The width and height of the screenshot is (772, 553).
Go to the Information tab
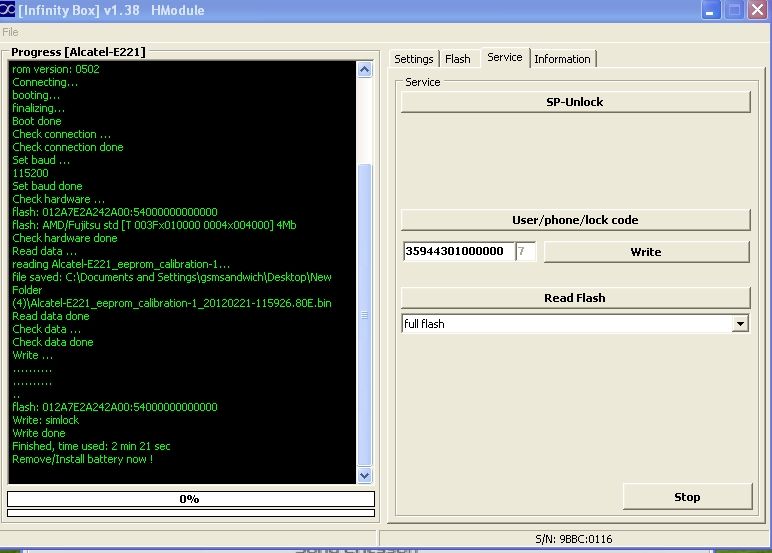(x=562, y=59)
